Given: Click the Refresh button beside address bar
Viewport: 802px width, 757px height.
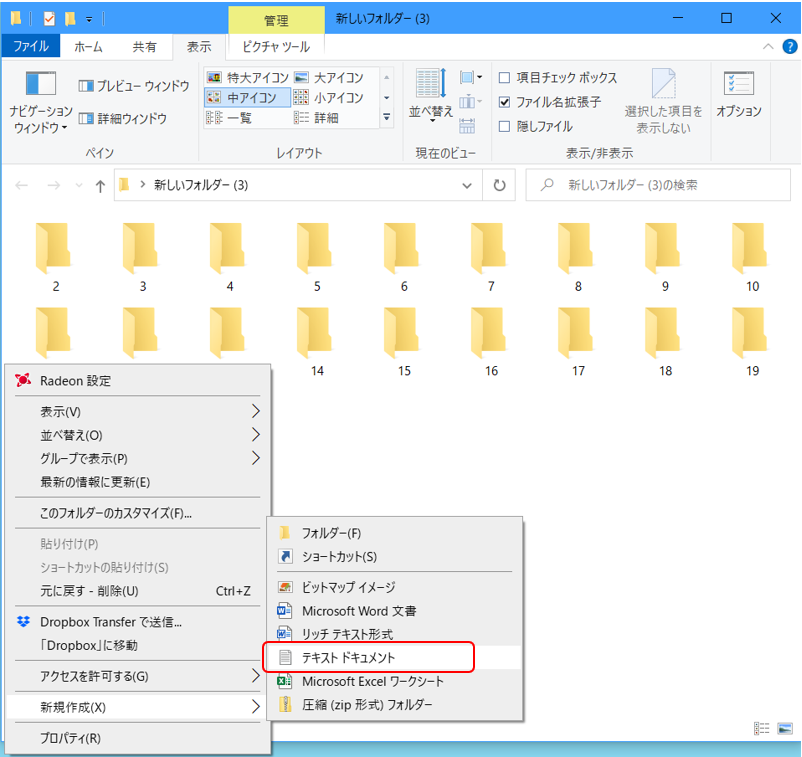Looking at the screenshot, I should [500, 185].
